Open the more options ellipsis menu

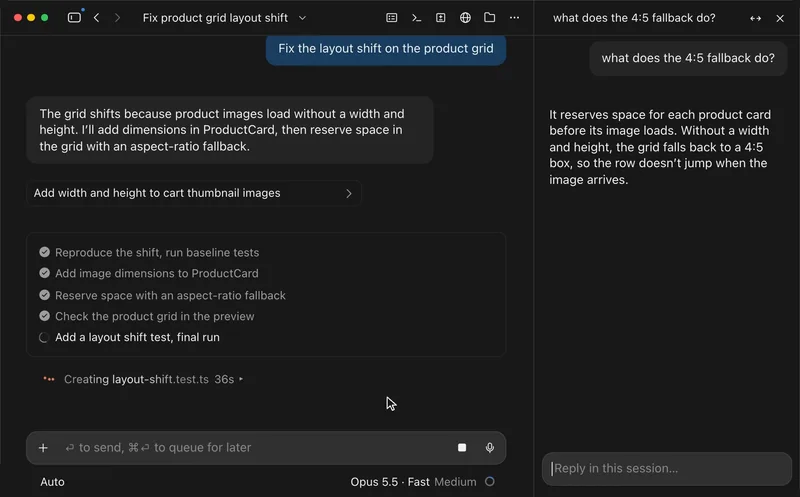click(514, 17)
